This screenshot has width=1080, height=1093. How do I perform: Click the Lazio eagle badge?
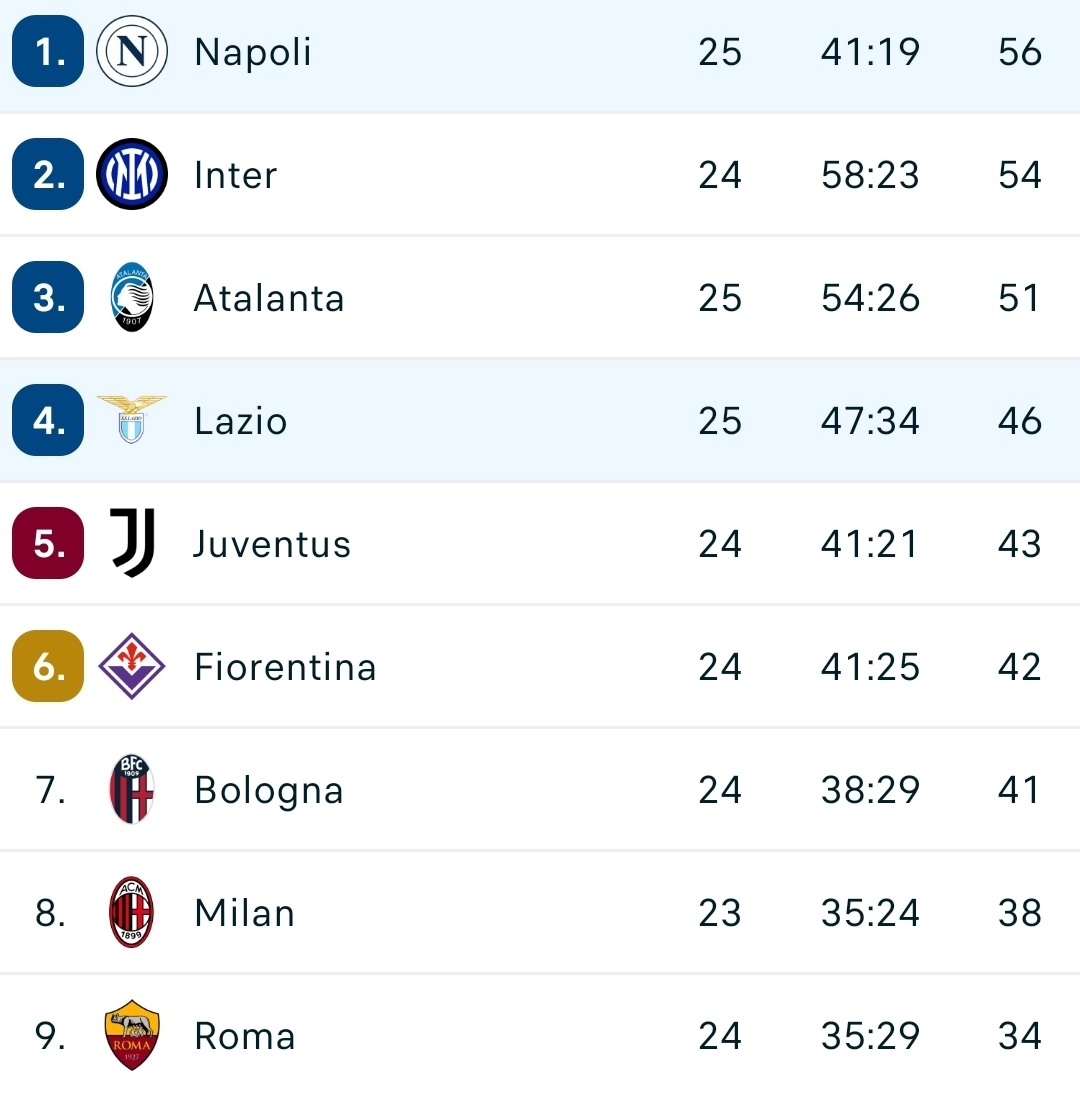tap(132, 420)
